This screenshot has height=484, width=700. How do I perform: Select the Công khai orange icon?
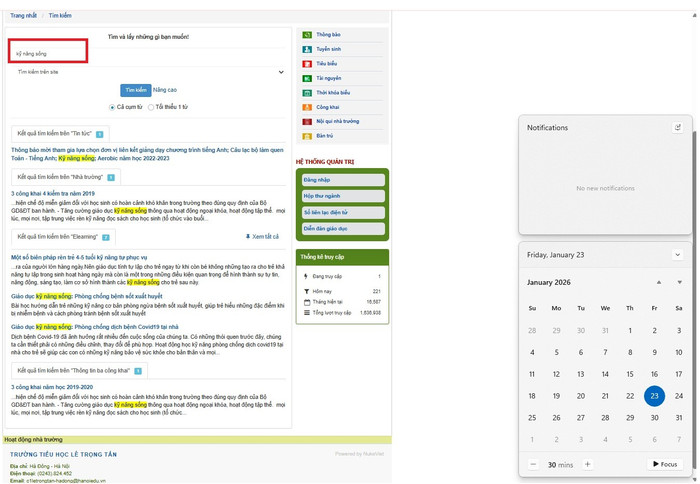(306, 106)
